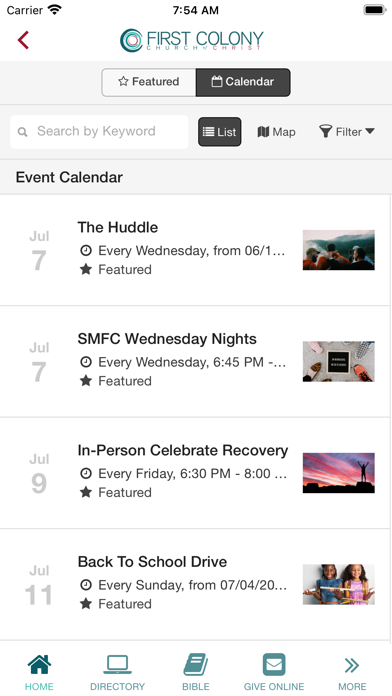The image size is (392, 696).
Task: Toggle the List view button
Action: coord(220,132)
